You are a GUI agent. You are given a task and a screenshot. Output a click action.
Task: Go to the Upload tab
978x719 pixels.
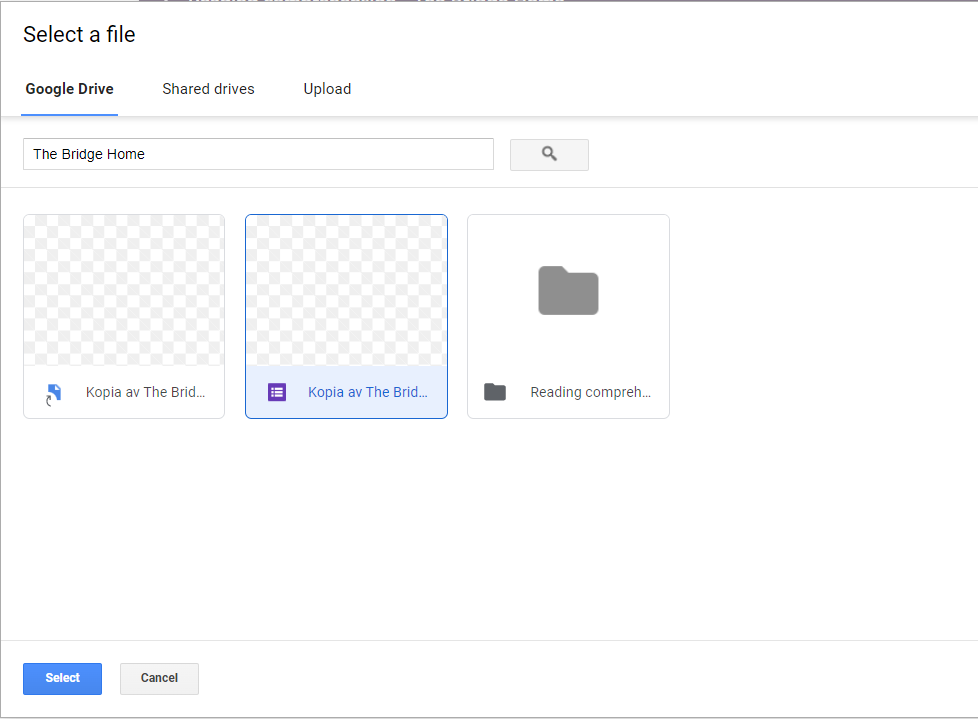point(327,89)
